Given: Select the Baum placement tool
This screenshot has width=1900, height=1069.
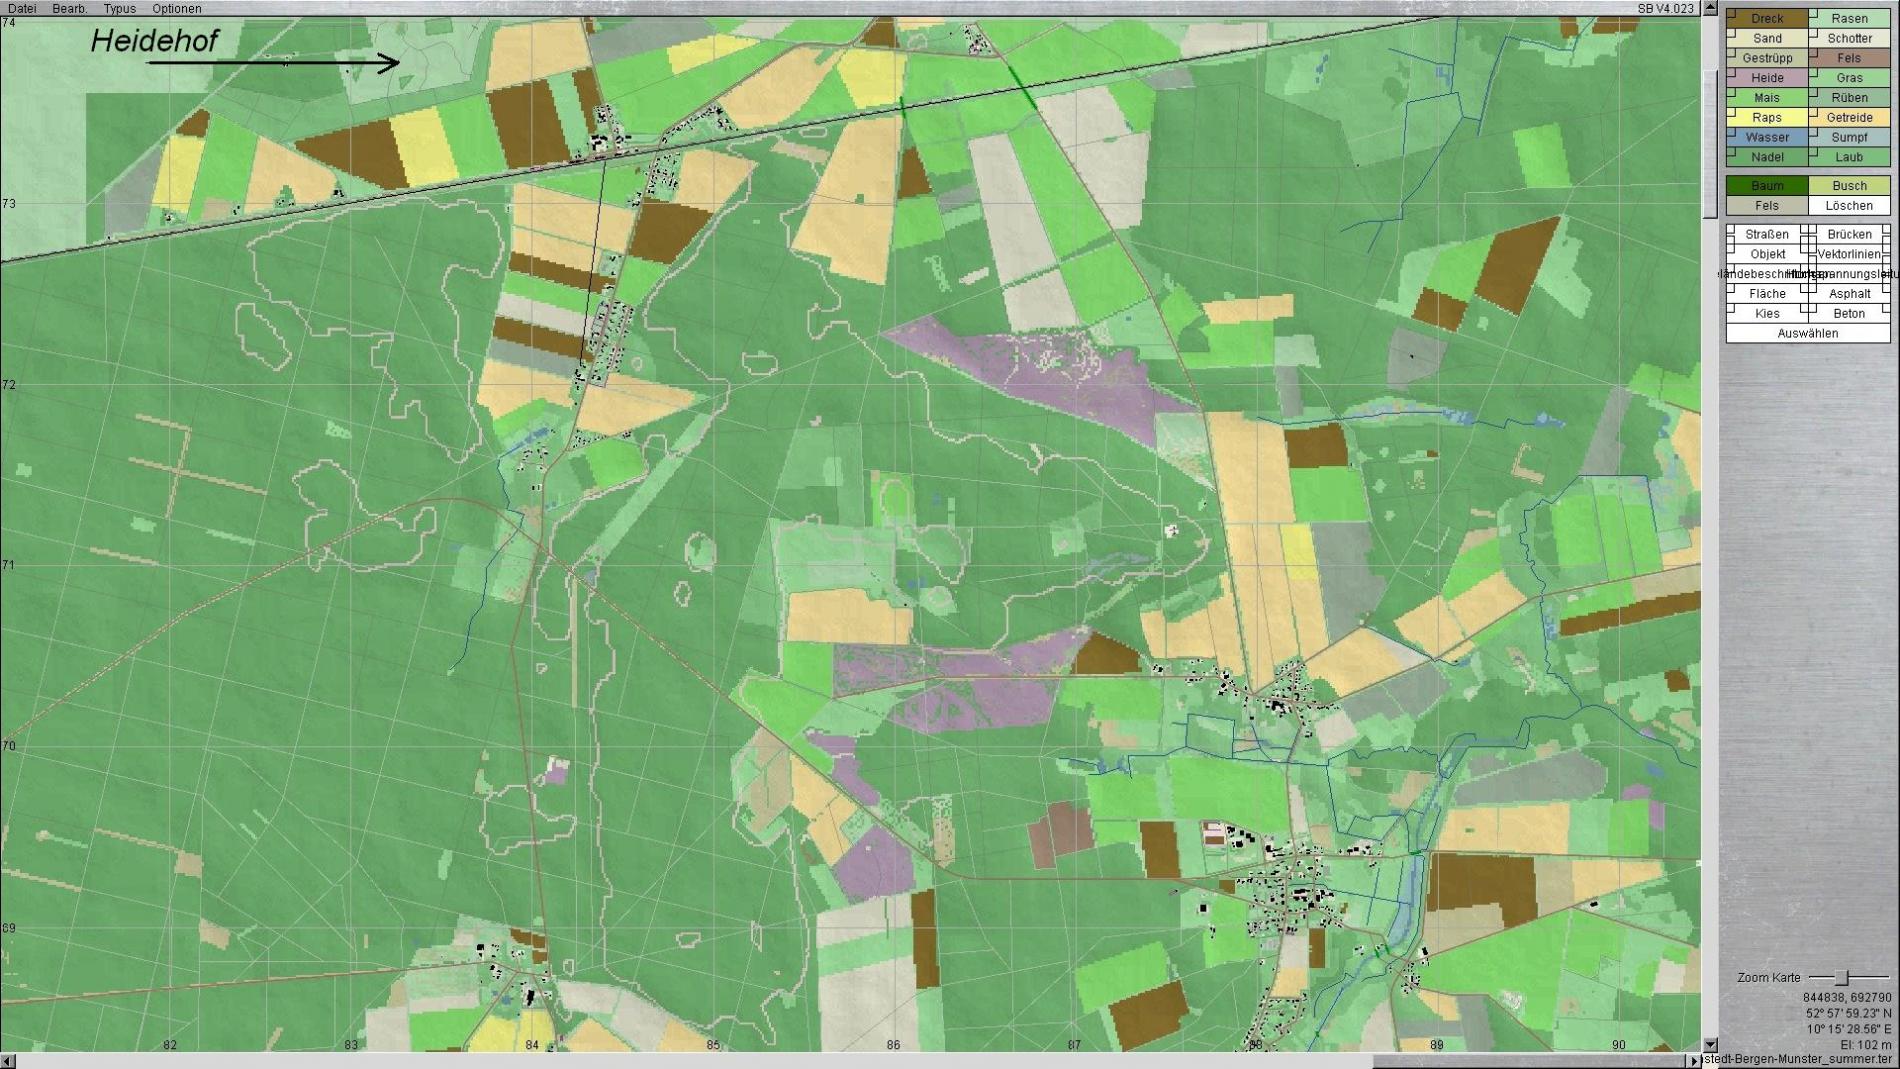Looking at the screenshot, I should click(x=1767, y=186).
